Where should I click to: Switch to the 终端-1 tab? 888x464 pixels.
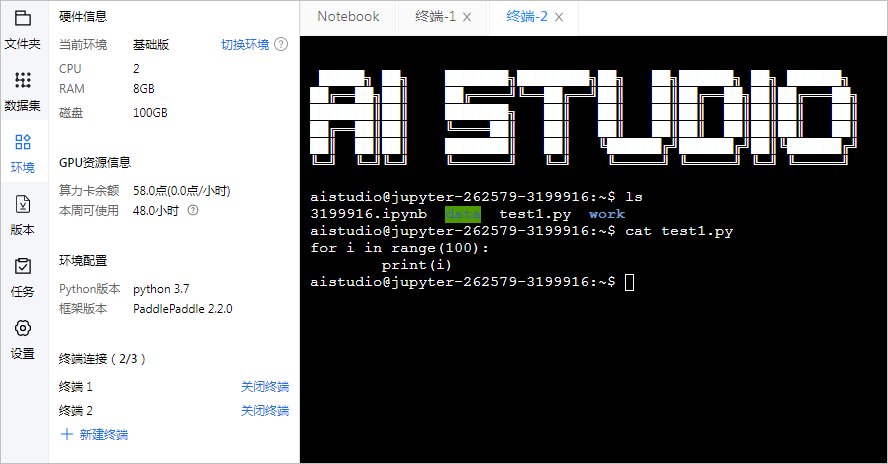[436, 16]
